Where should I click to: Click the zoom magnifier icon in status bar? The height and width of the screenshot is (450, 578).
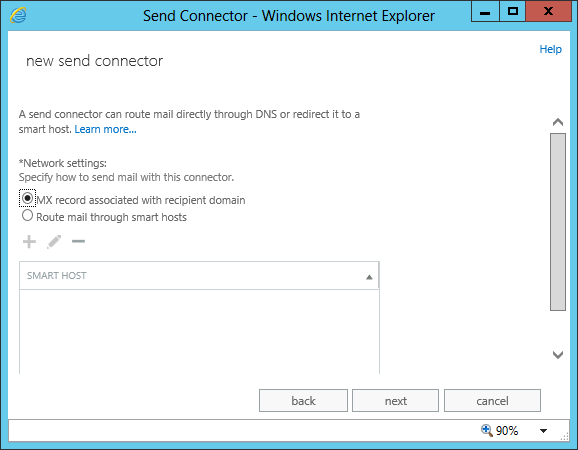pyautogui.click(x=487, y=430)
